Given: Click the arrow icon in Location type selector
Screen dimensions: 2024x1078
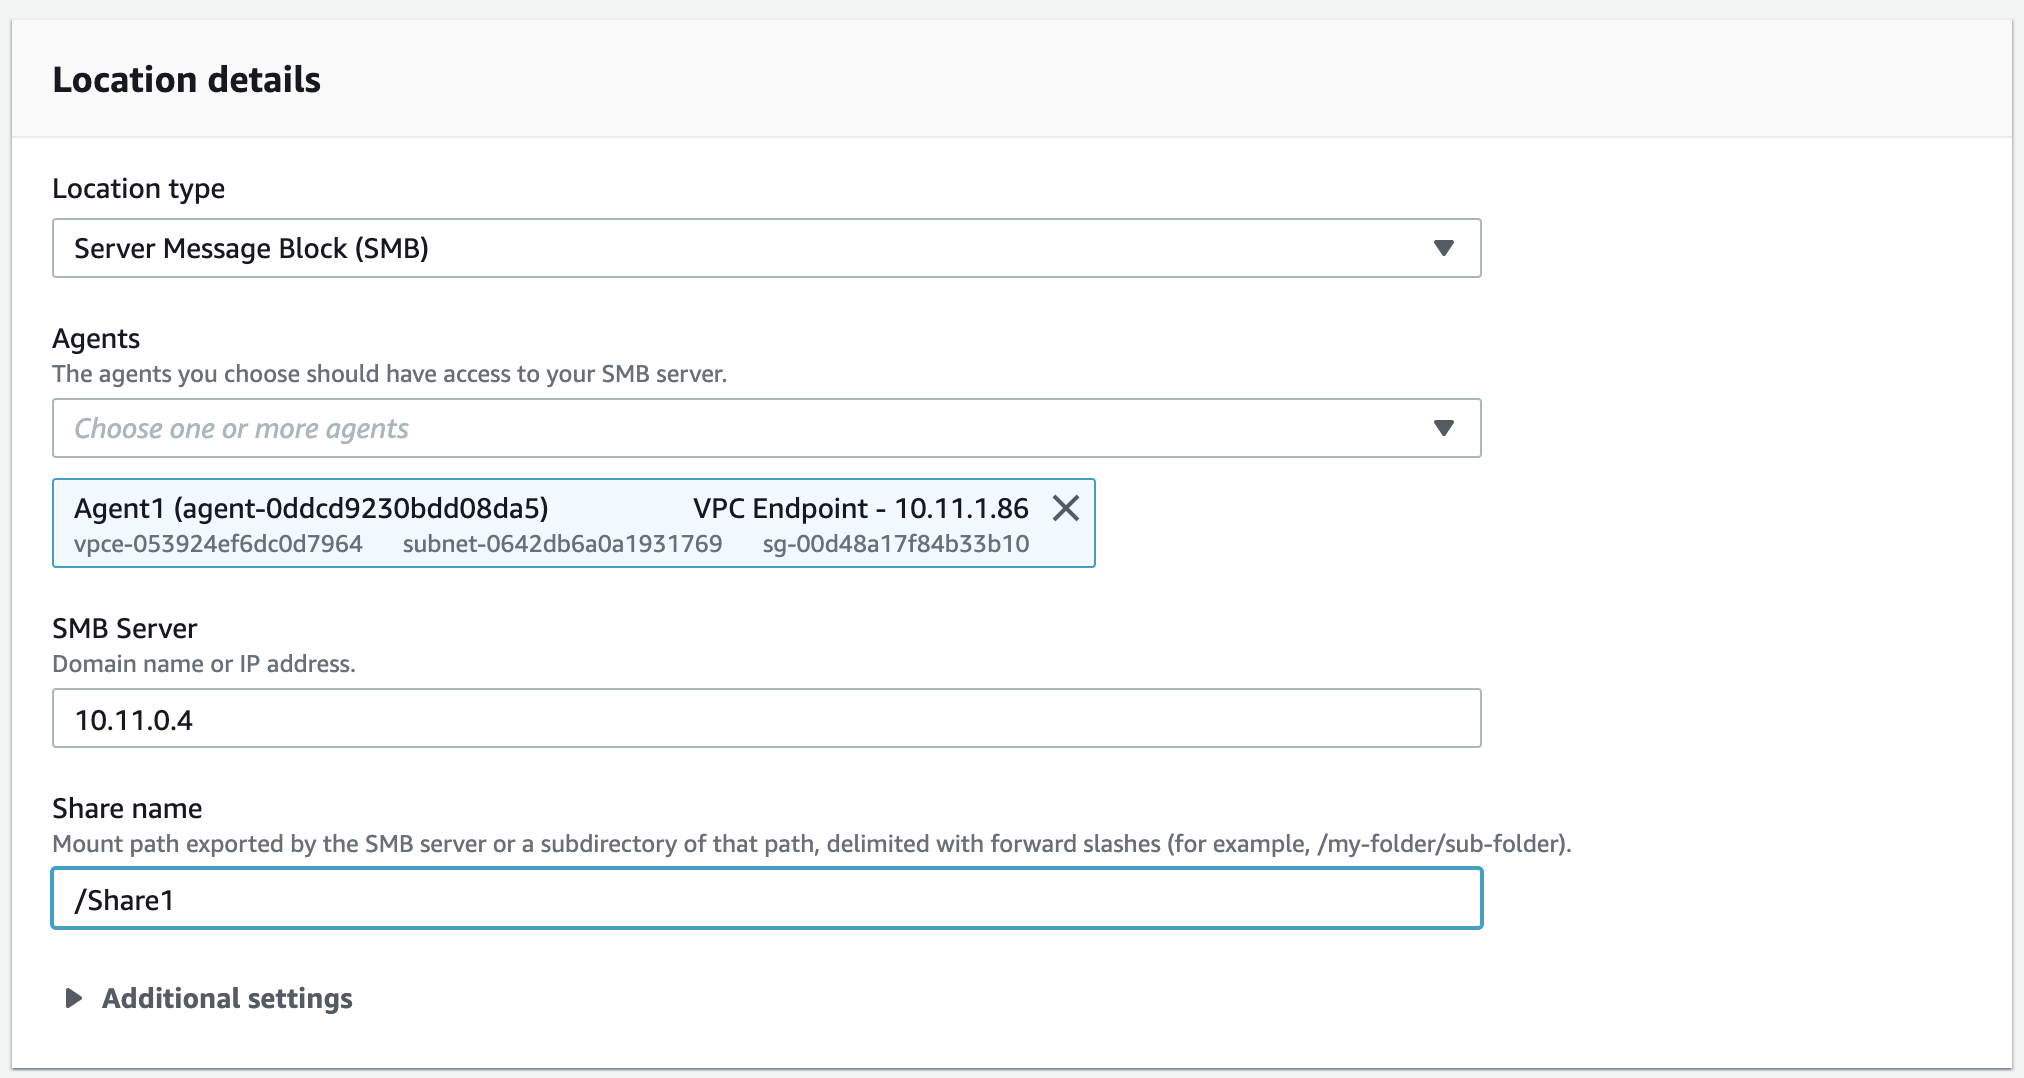Looking at the screenshot, I should click(1443, 248).
